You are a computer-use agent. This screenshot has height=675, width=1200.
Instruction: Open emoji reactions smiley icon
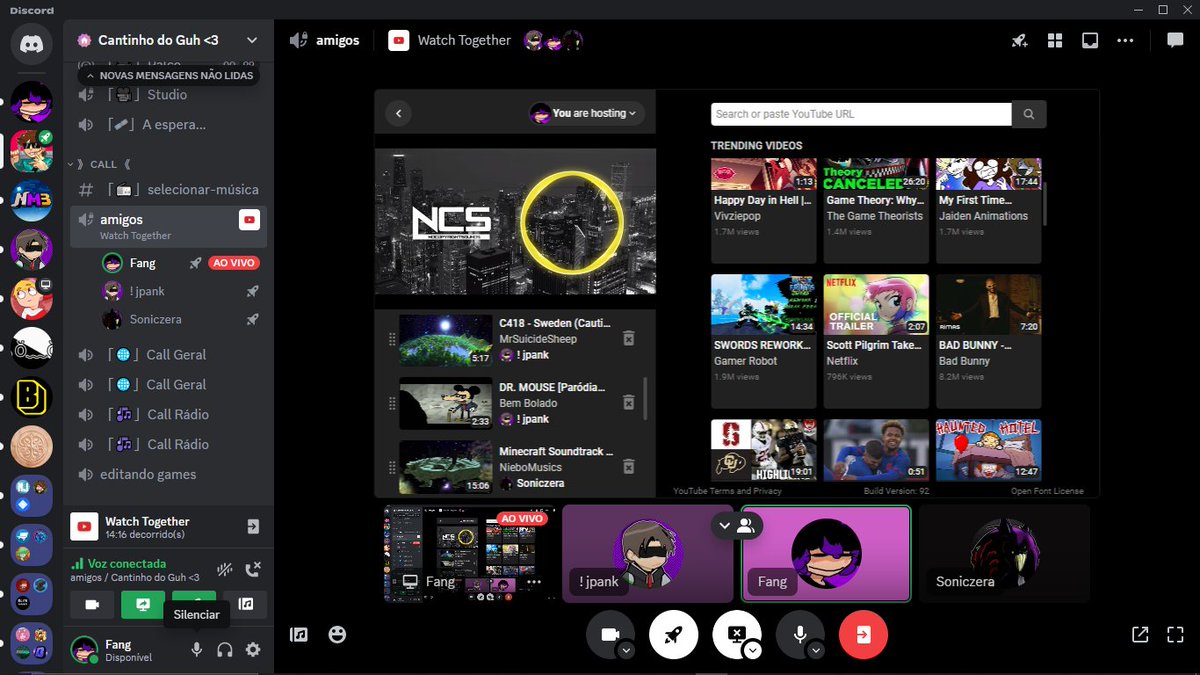(337, 634)
